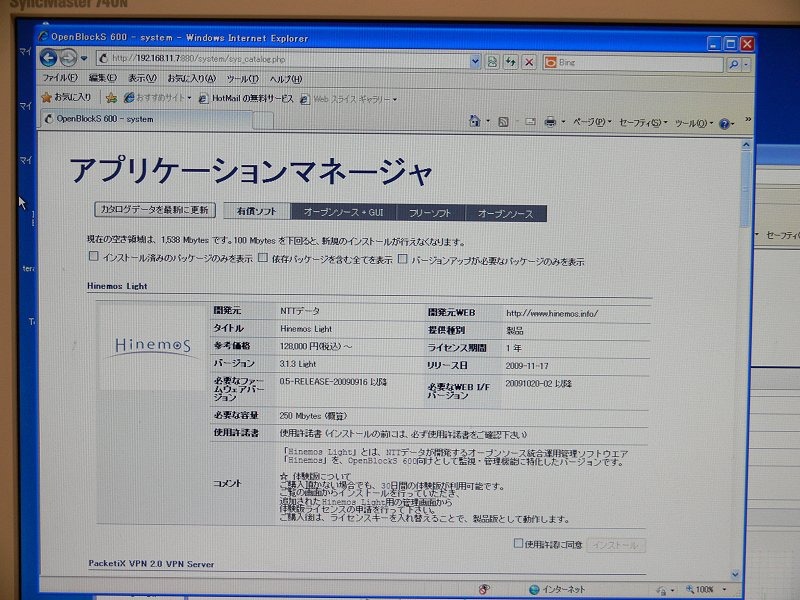This screenshot has height=600, width=800.
Task: Click the お気に入り favorites star button
Action: pos(66,97)
